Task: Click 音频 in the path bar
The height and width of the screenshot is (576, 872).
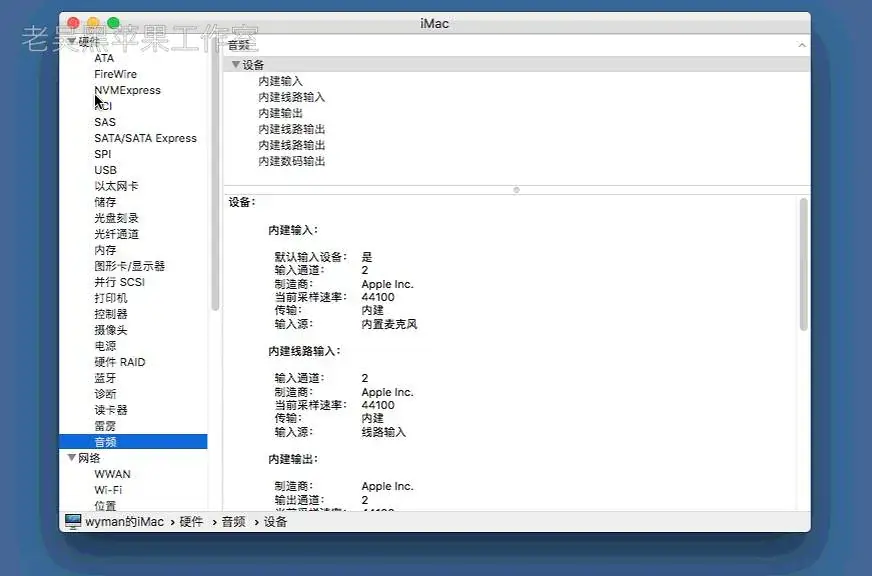Action: (x=234, y=522)
